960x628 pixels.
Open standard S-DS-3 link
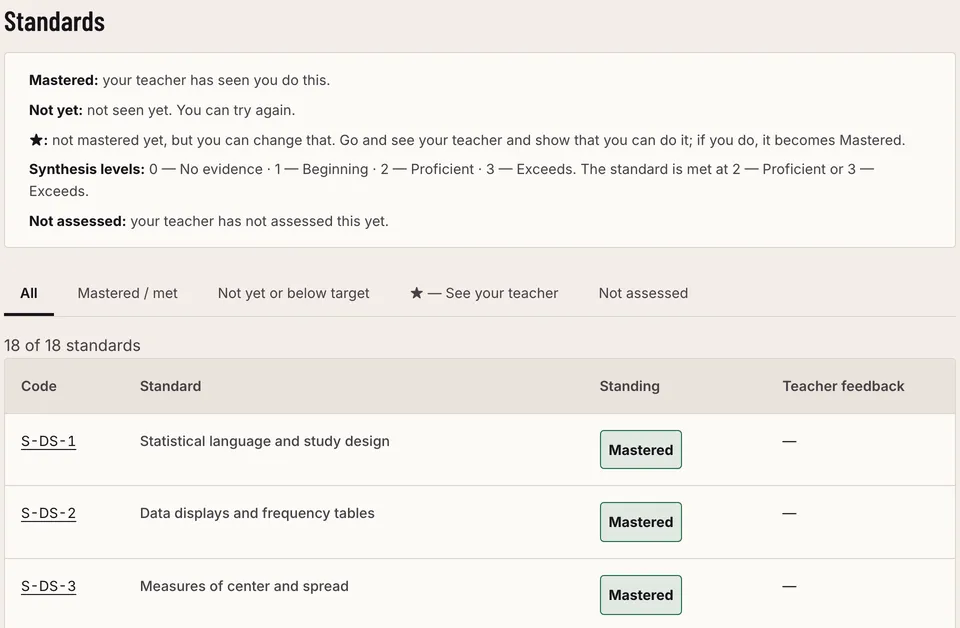click(48, 586)
